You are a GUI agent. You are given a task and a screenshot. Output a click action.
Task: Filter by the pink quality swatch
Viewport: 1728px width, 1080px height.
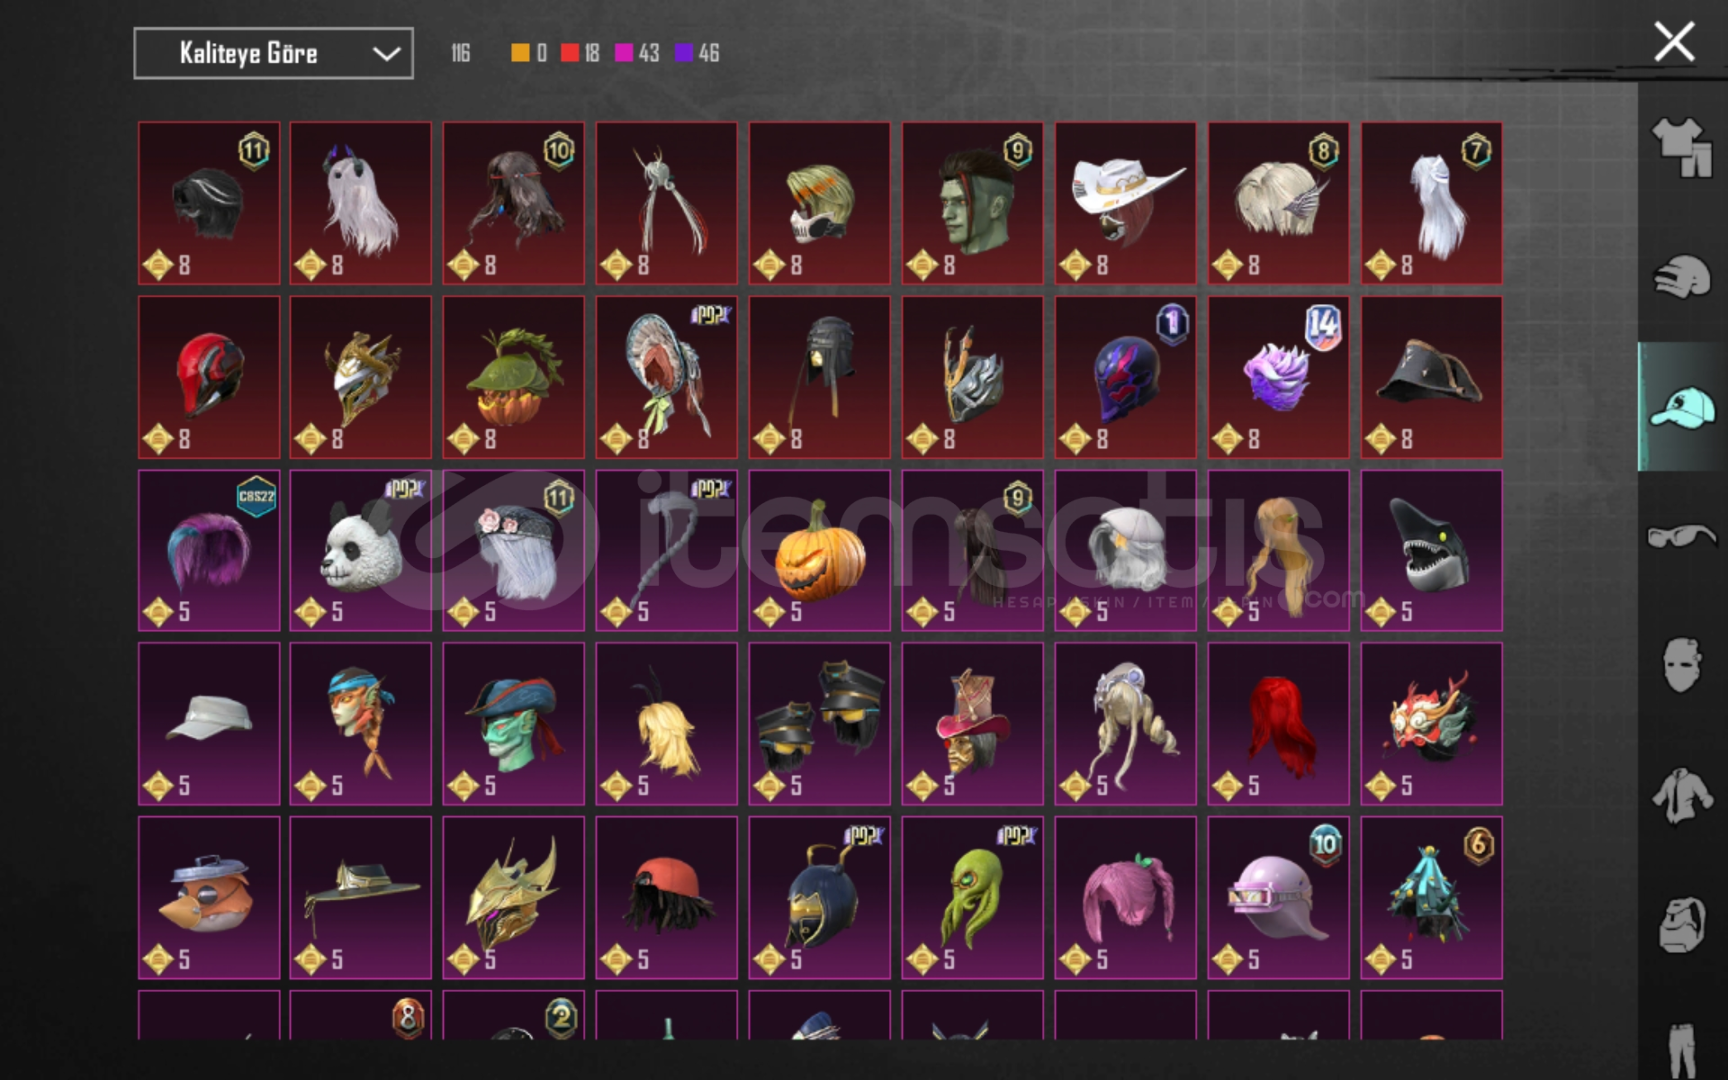tap(624, 53)
